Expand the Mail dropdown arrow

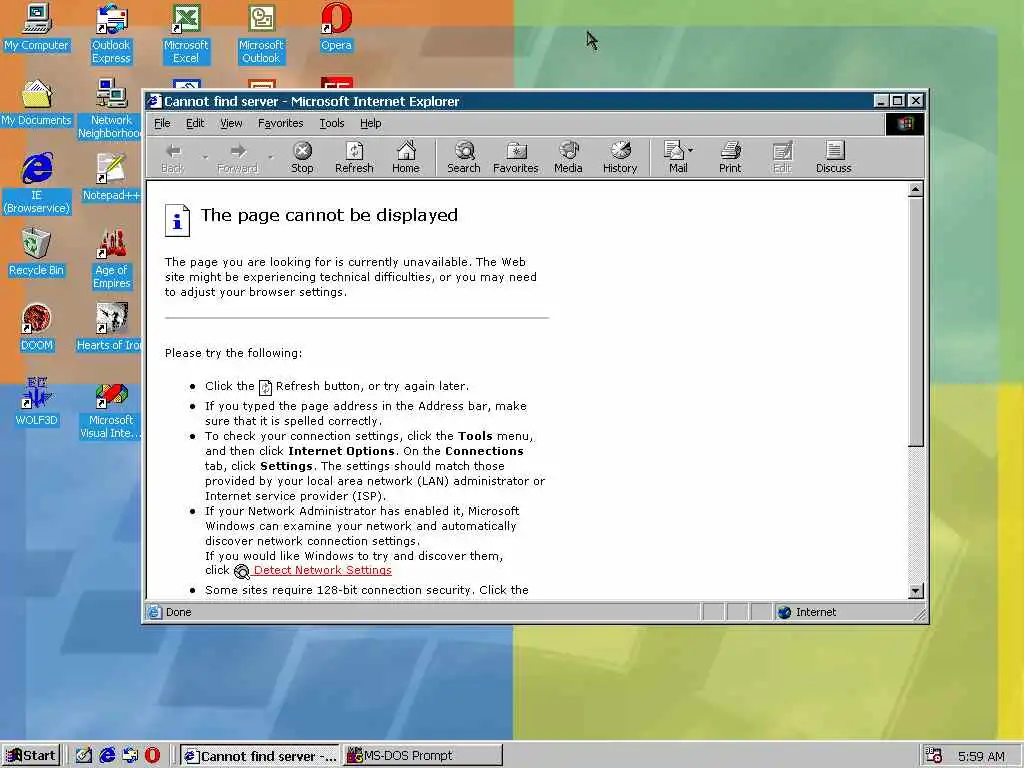(690, 150)
